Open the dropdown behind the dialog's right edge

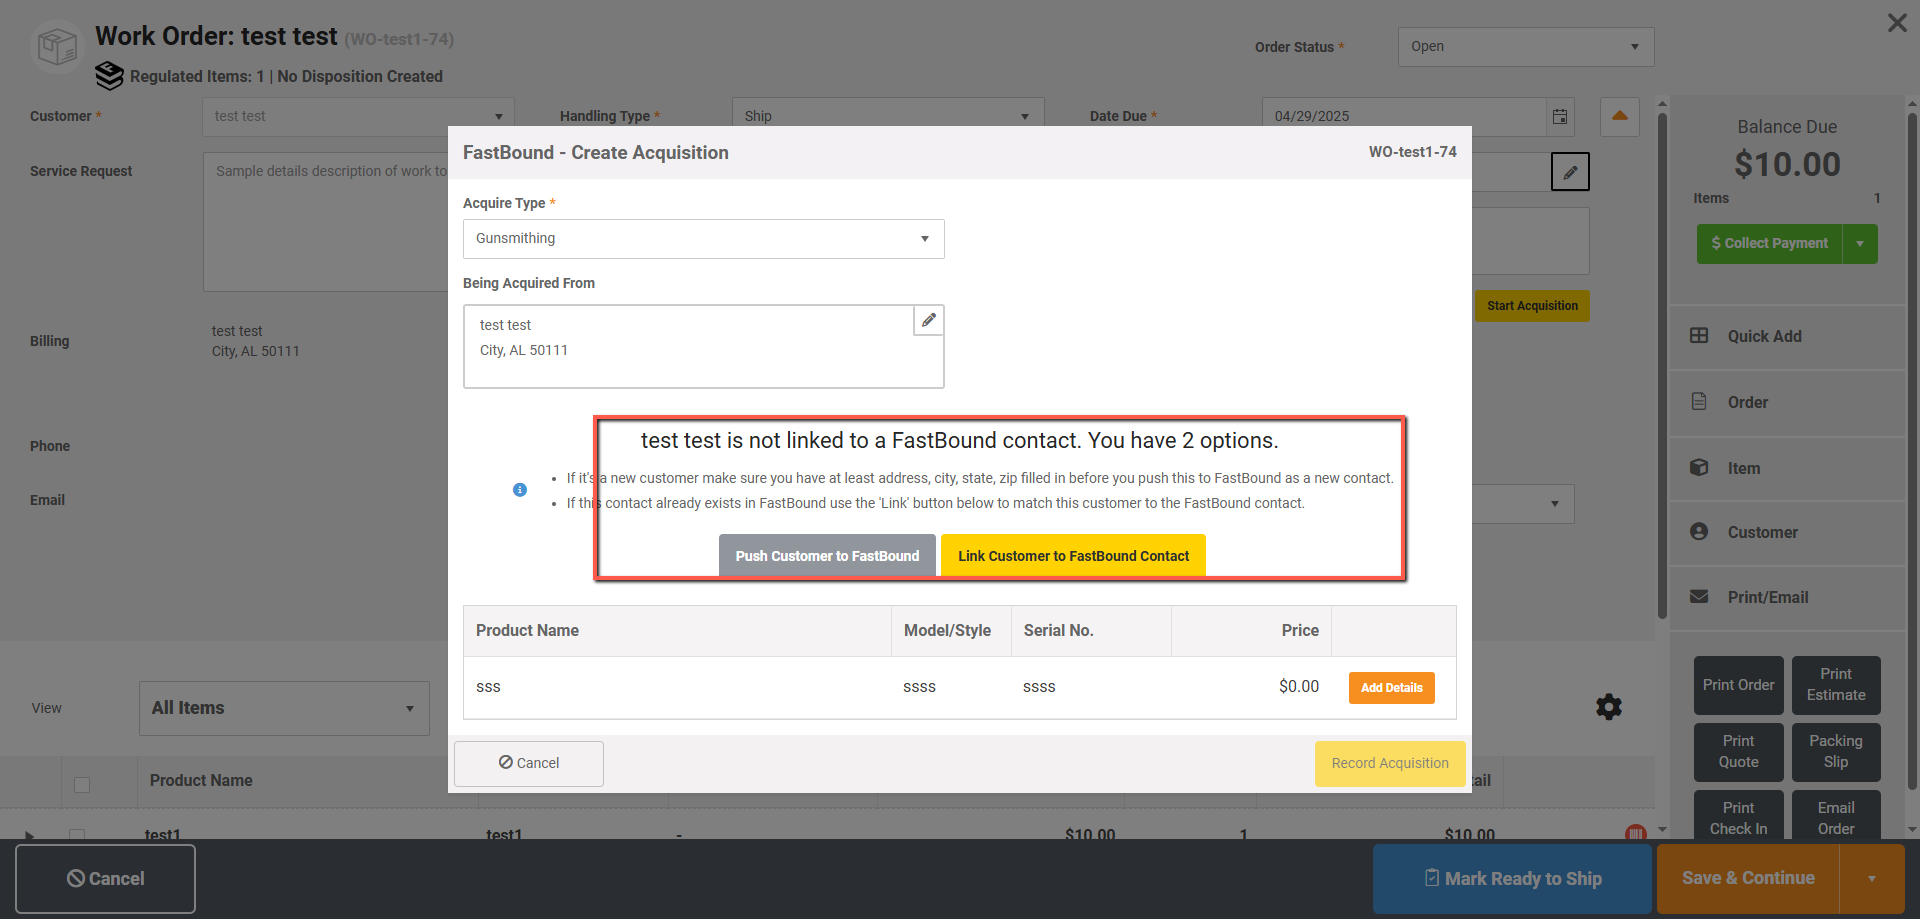(x=1554, y=504)
